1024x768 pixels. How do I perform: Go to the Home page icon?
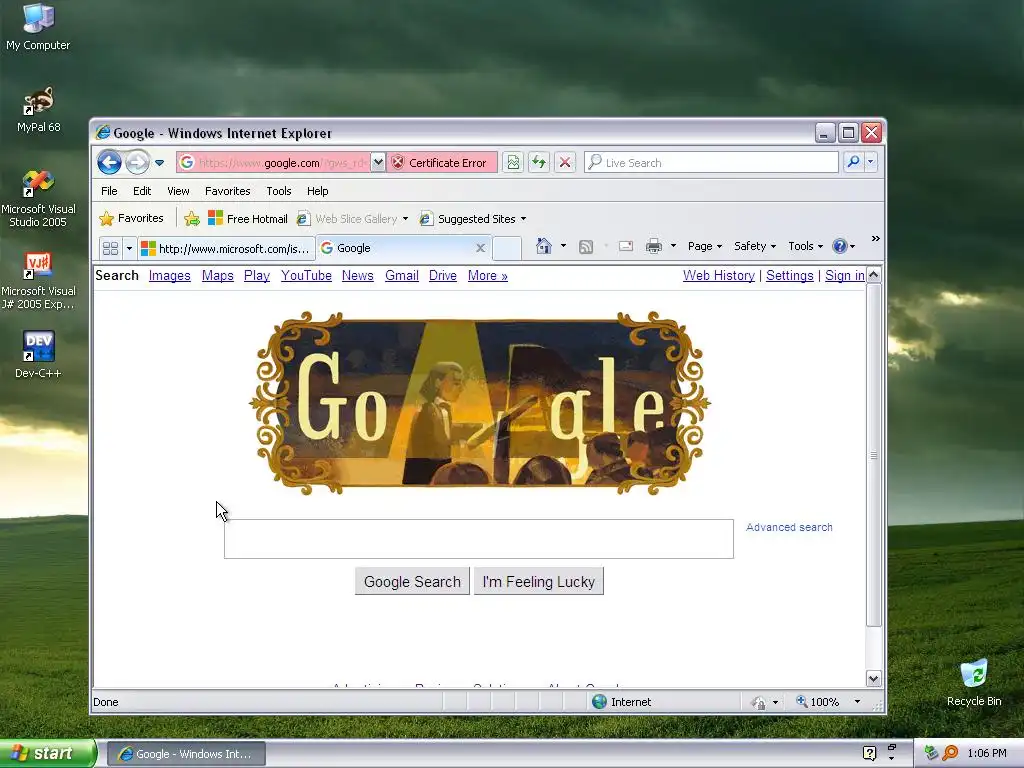543,246
